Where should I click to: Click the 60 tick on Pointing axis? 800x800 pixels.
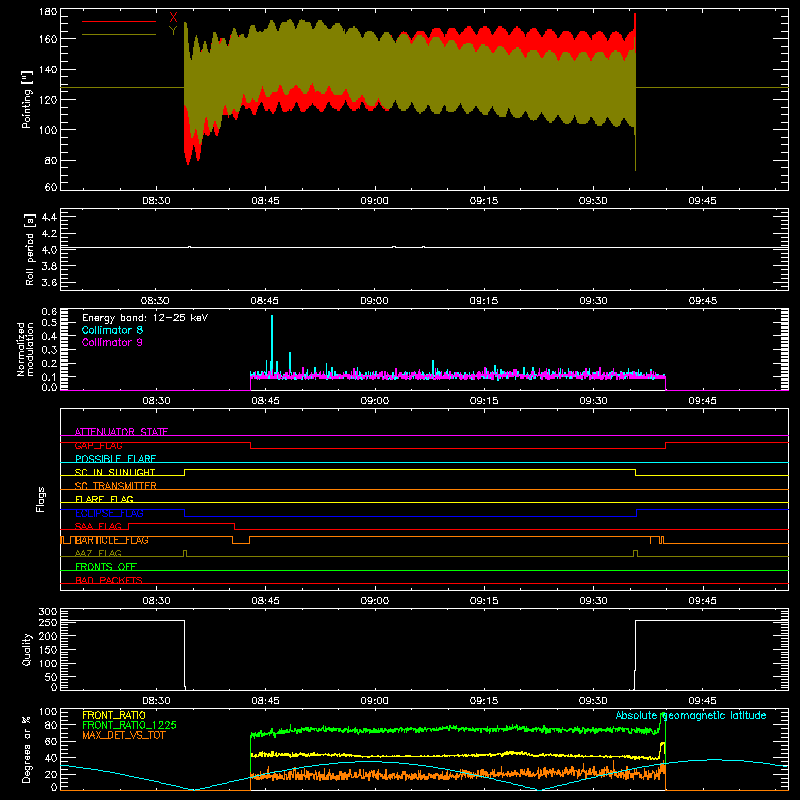(51, 187)
